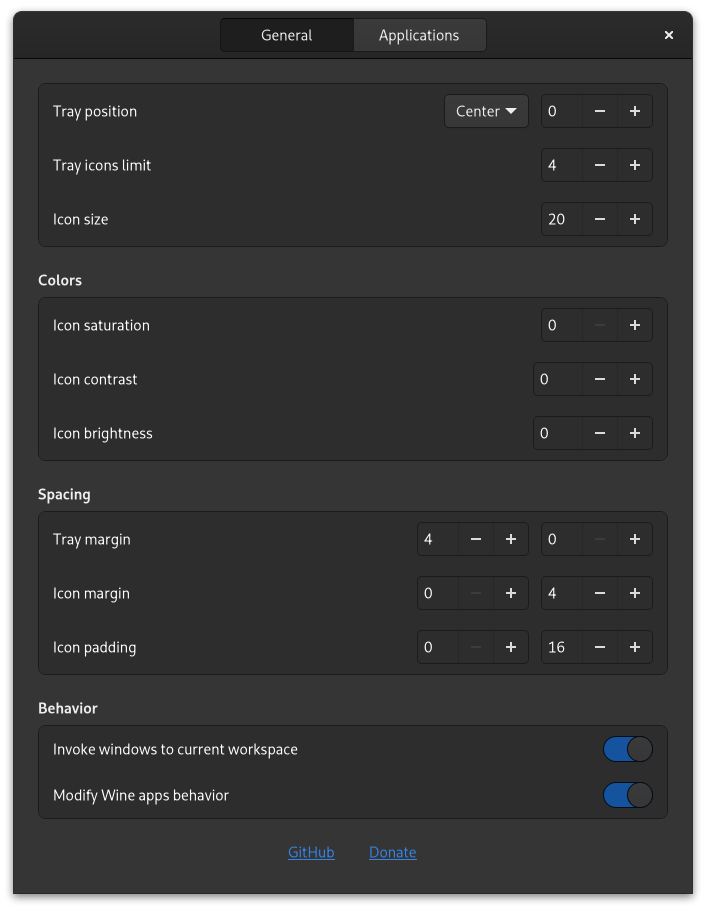The width and height of the screenshot is (706, 910).
Task: Open the Tray position dropdown
Action: 486,111
